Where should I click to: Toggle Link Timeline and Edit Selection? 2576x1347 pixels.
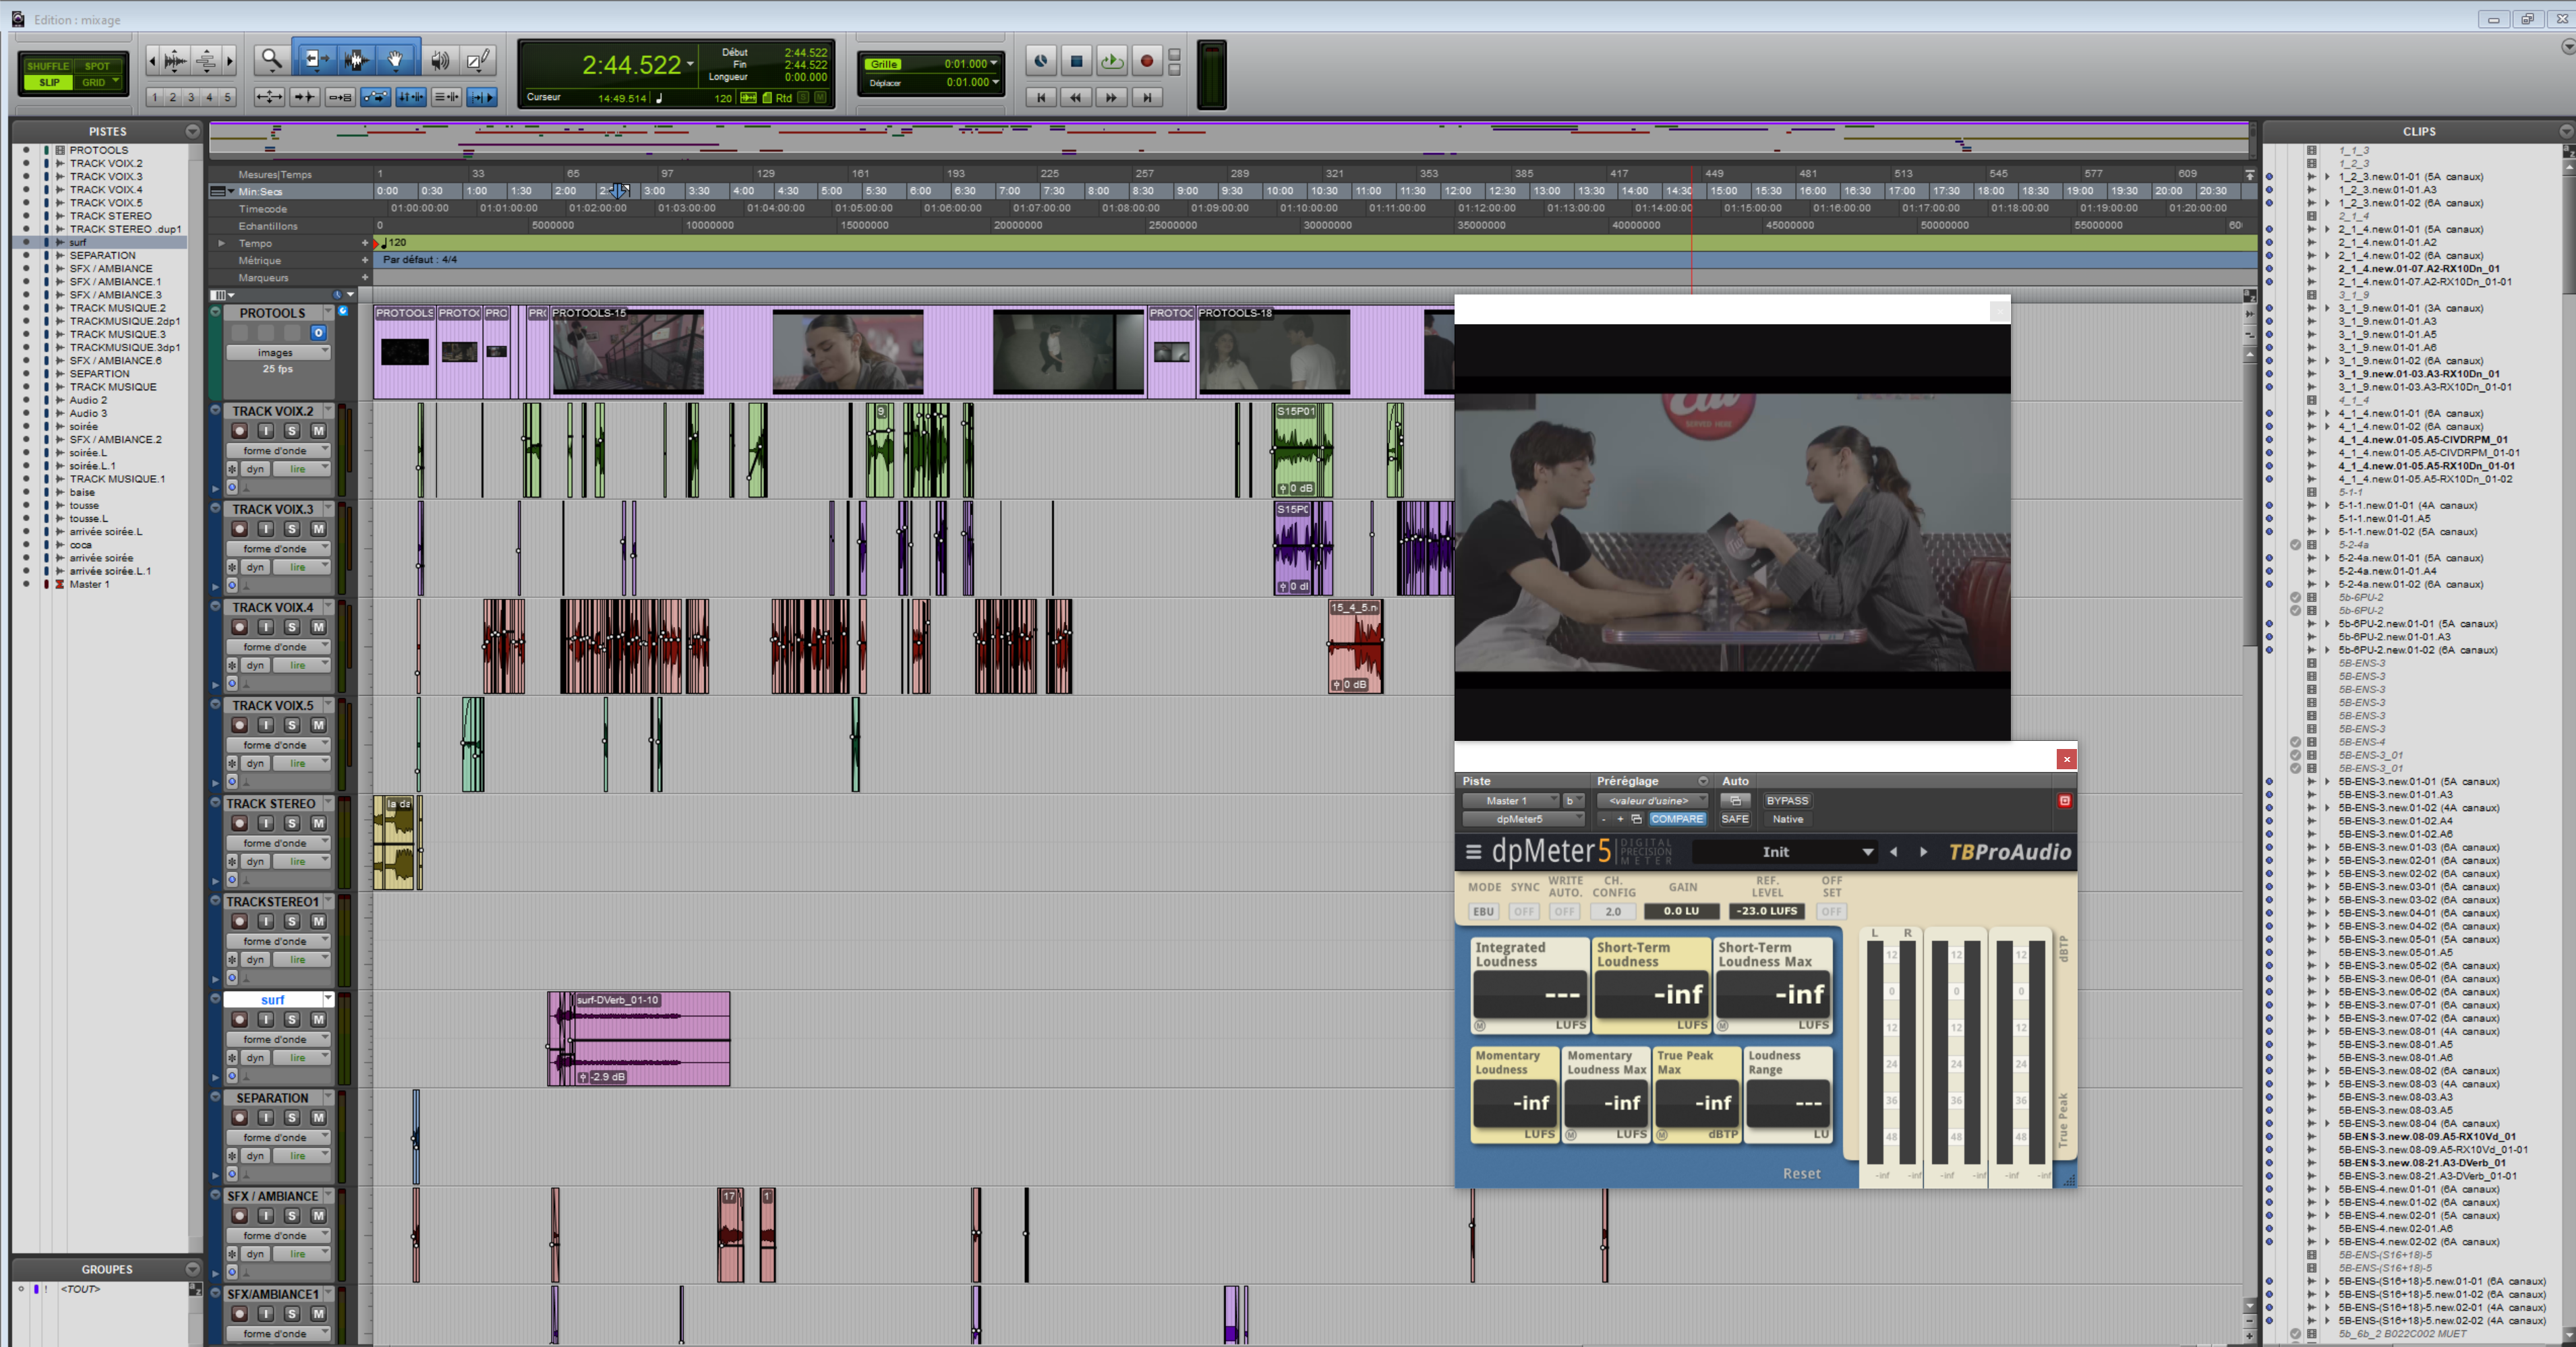click(x=411, y=97)
